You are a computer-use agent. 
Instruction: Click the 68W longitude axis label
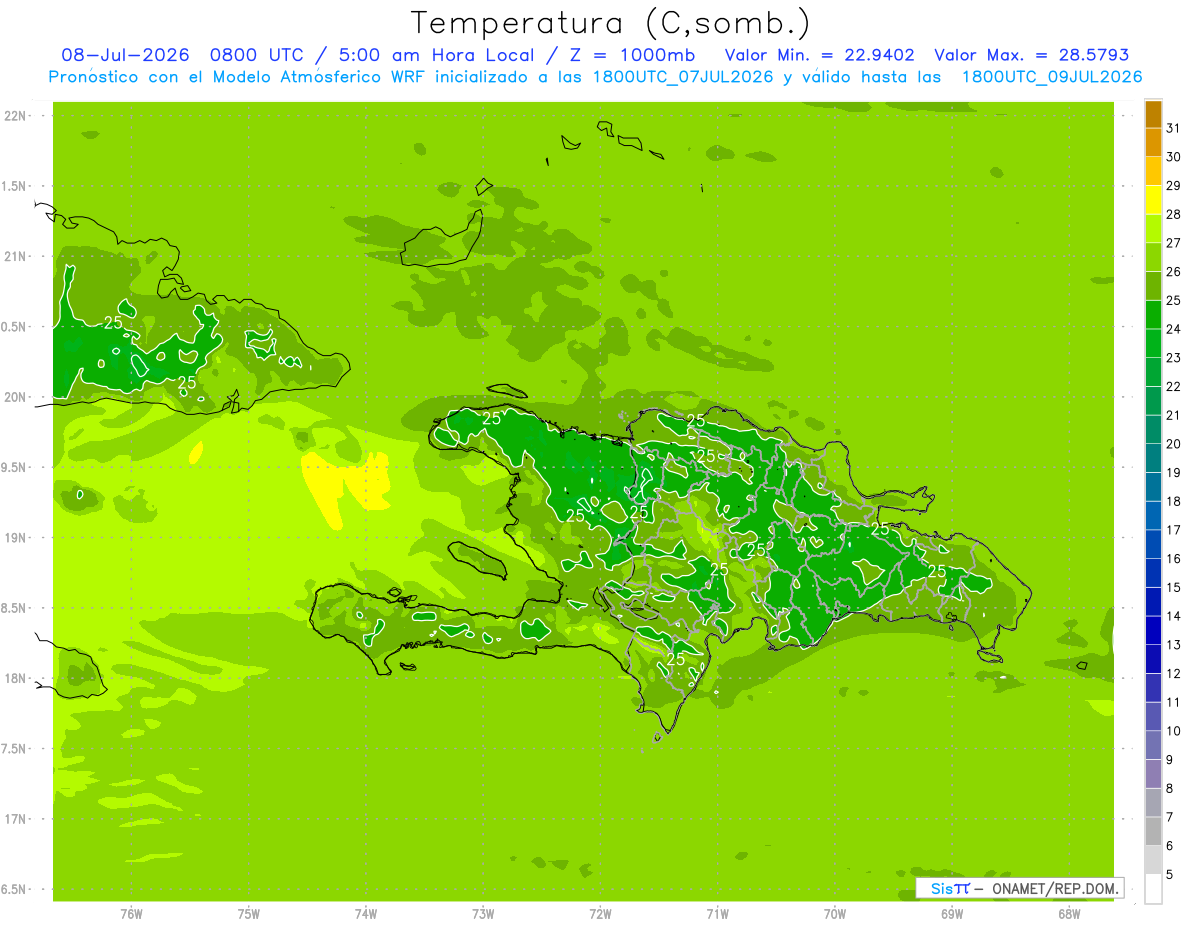click(1069, 913)
